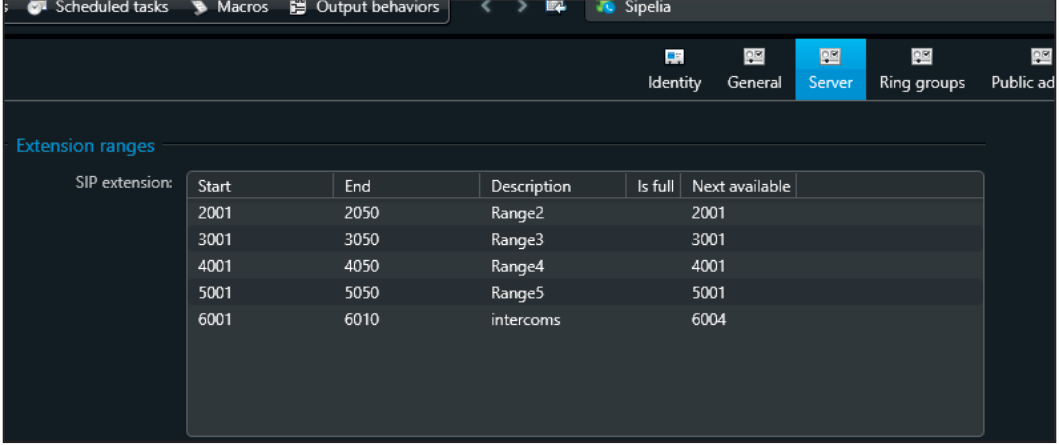Click the back navigation arrow

[x=487, y=8]
